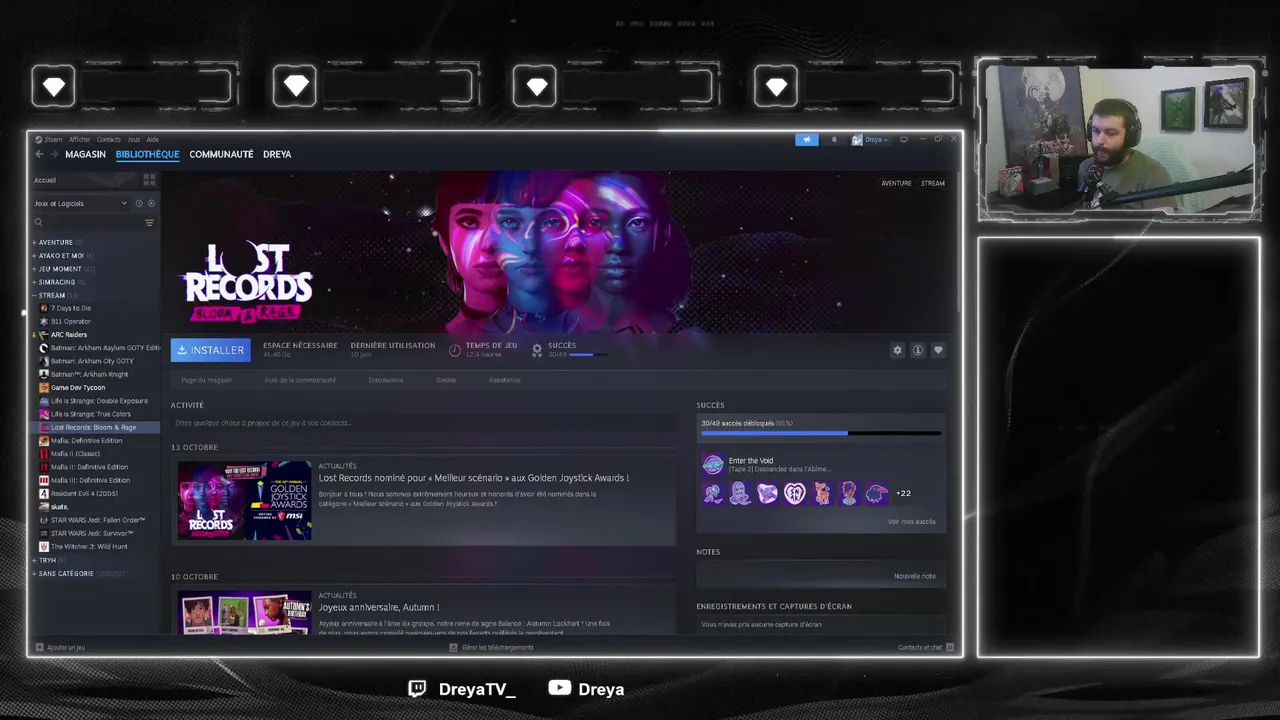Click the activity text field under ACTIVITÉ
This screenshot has height=720, width=1280.
coord(423,423)
